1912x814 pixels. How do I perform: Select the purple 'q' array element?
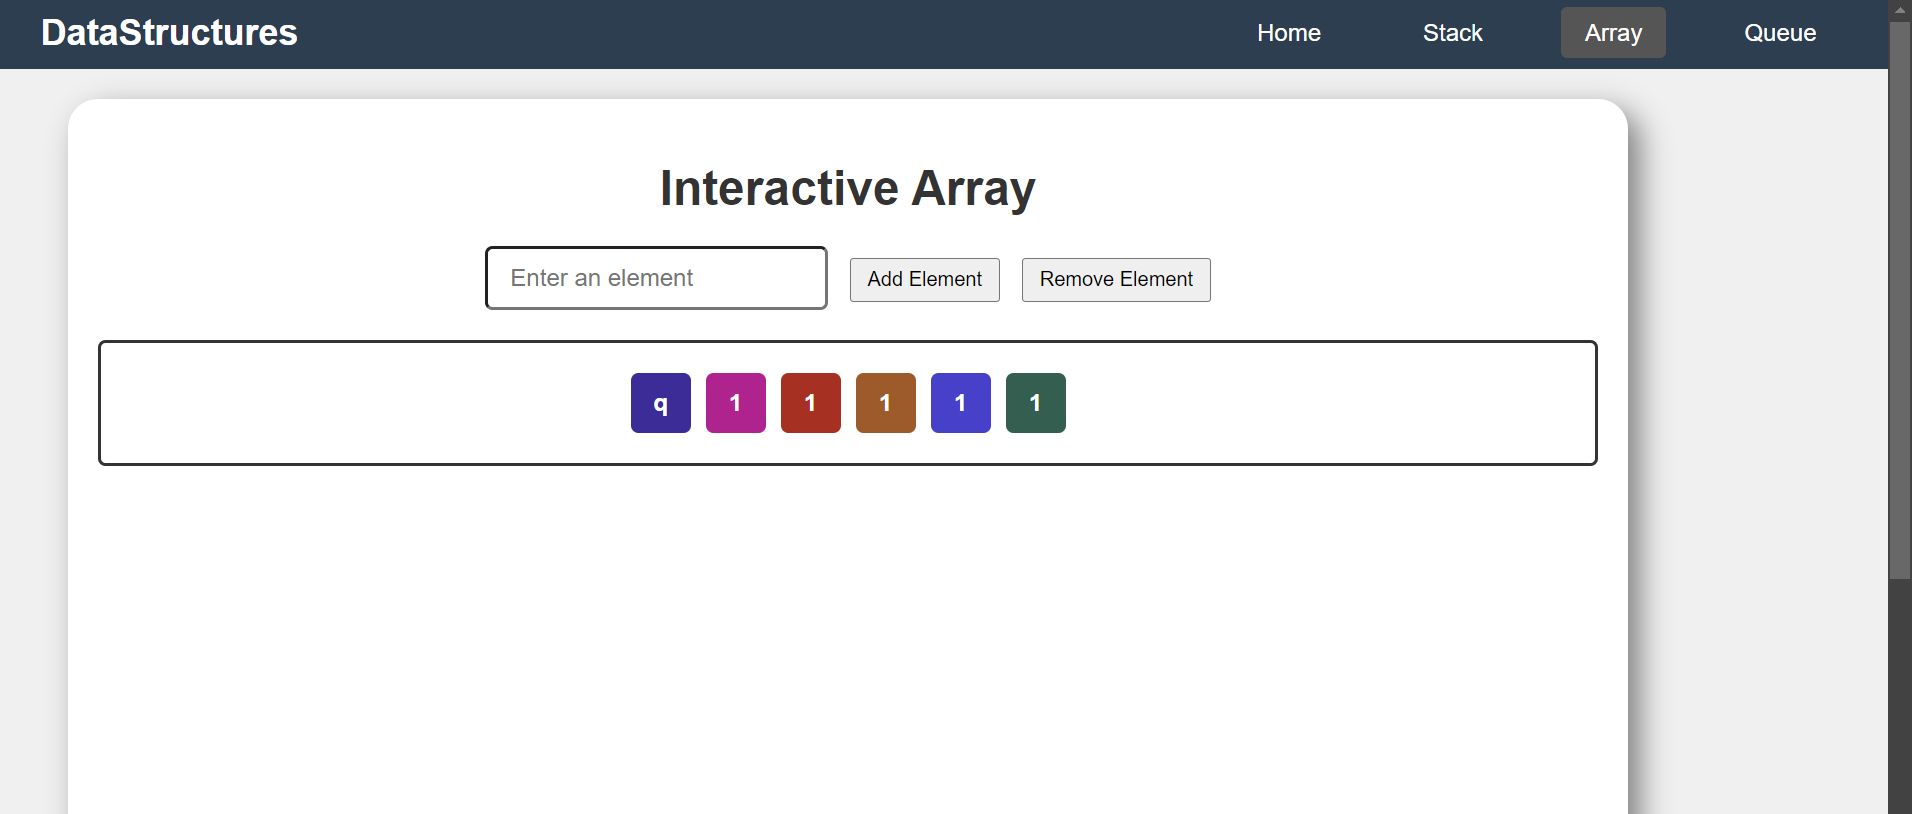coord(661,403)
